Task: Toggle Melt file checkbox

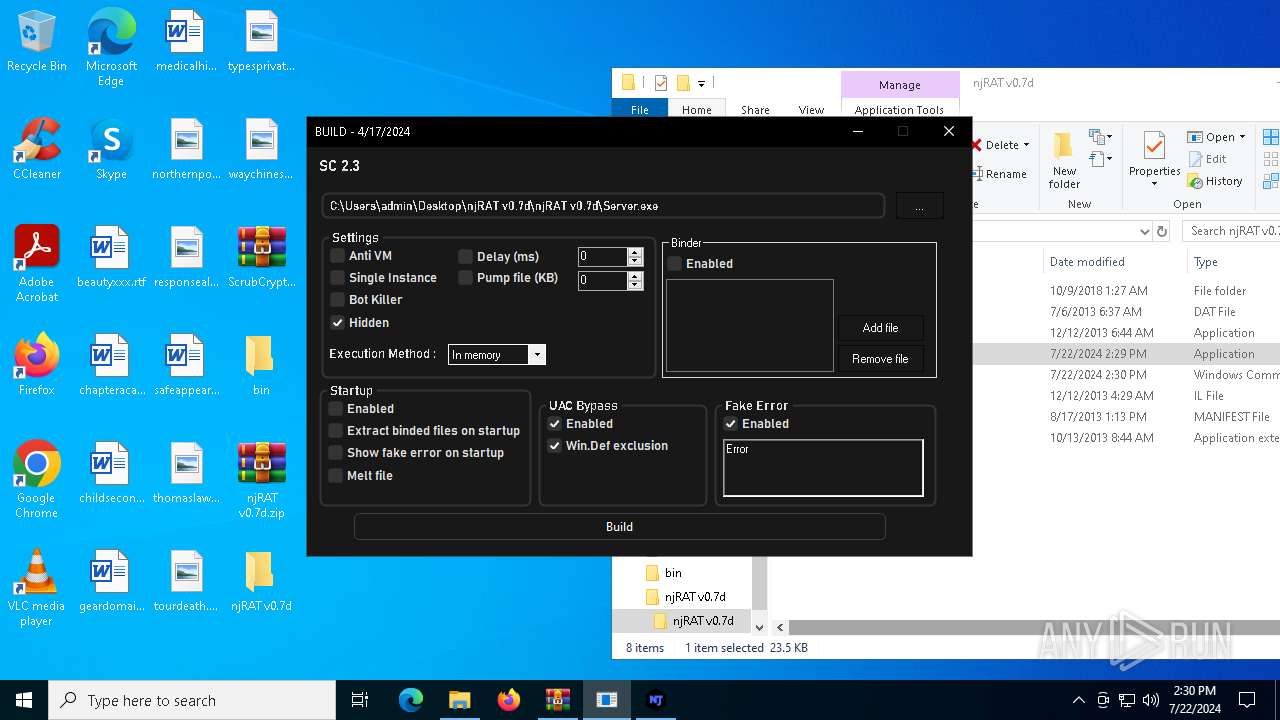Action: point(336,476)
